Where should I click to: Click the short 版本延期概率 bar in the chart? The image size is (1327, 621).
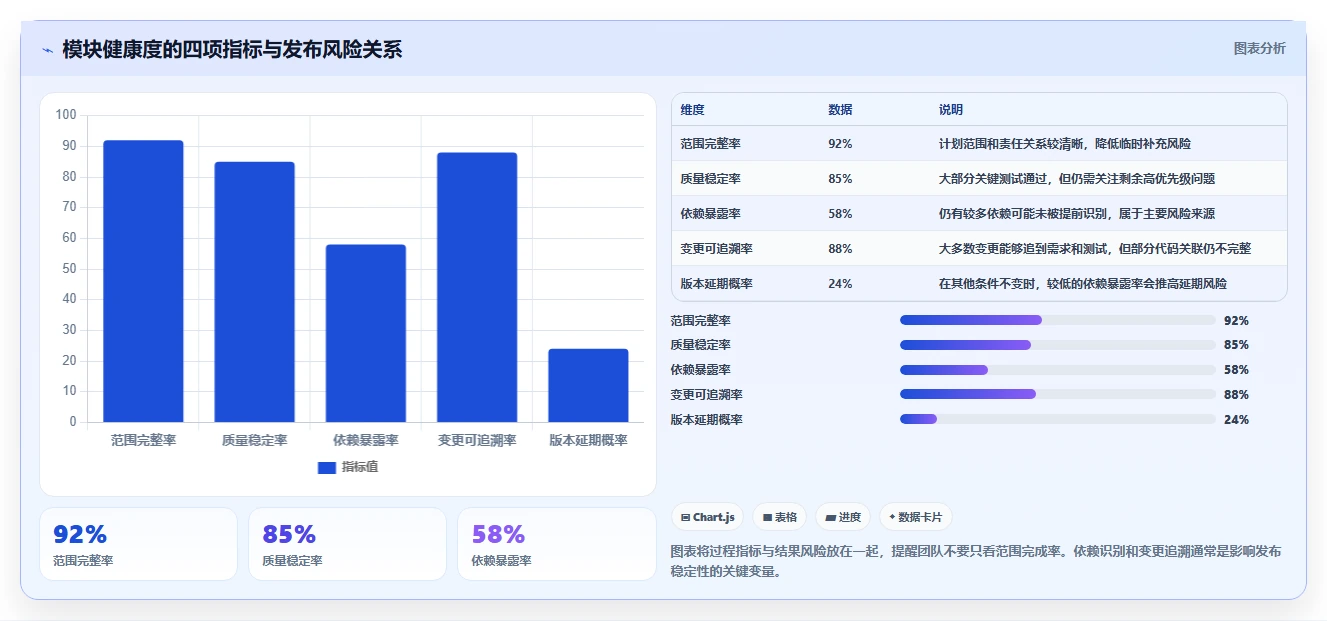coord(588,385)
